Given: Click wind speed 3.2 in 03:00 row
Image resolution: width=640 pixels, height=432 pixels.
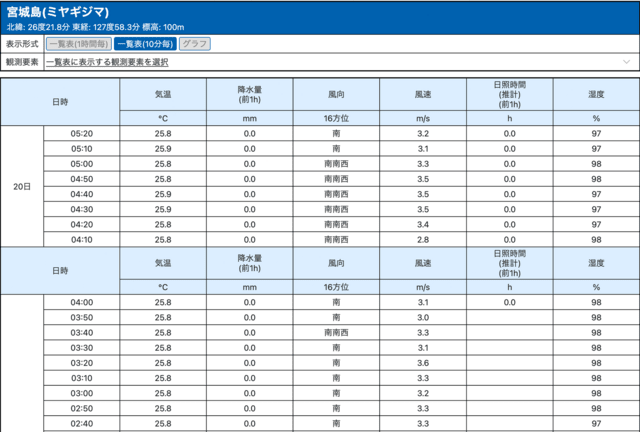Looking at the screenshot, I should click(x=423, y=393).
